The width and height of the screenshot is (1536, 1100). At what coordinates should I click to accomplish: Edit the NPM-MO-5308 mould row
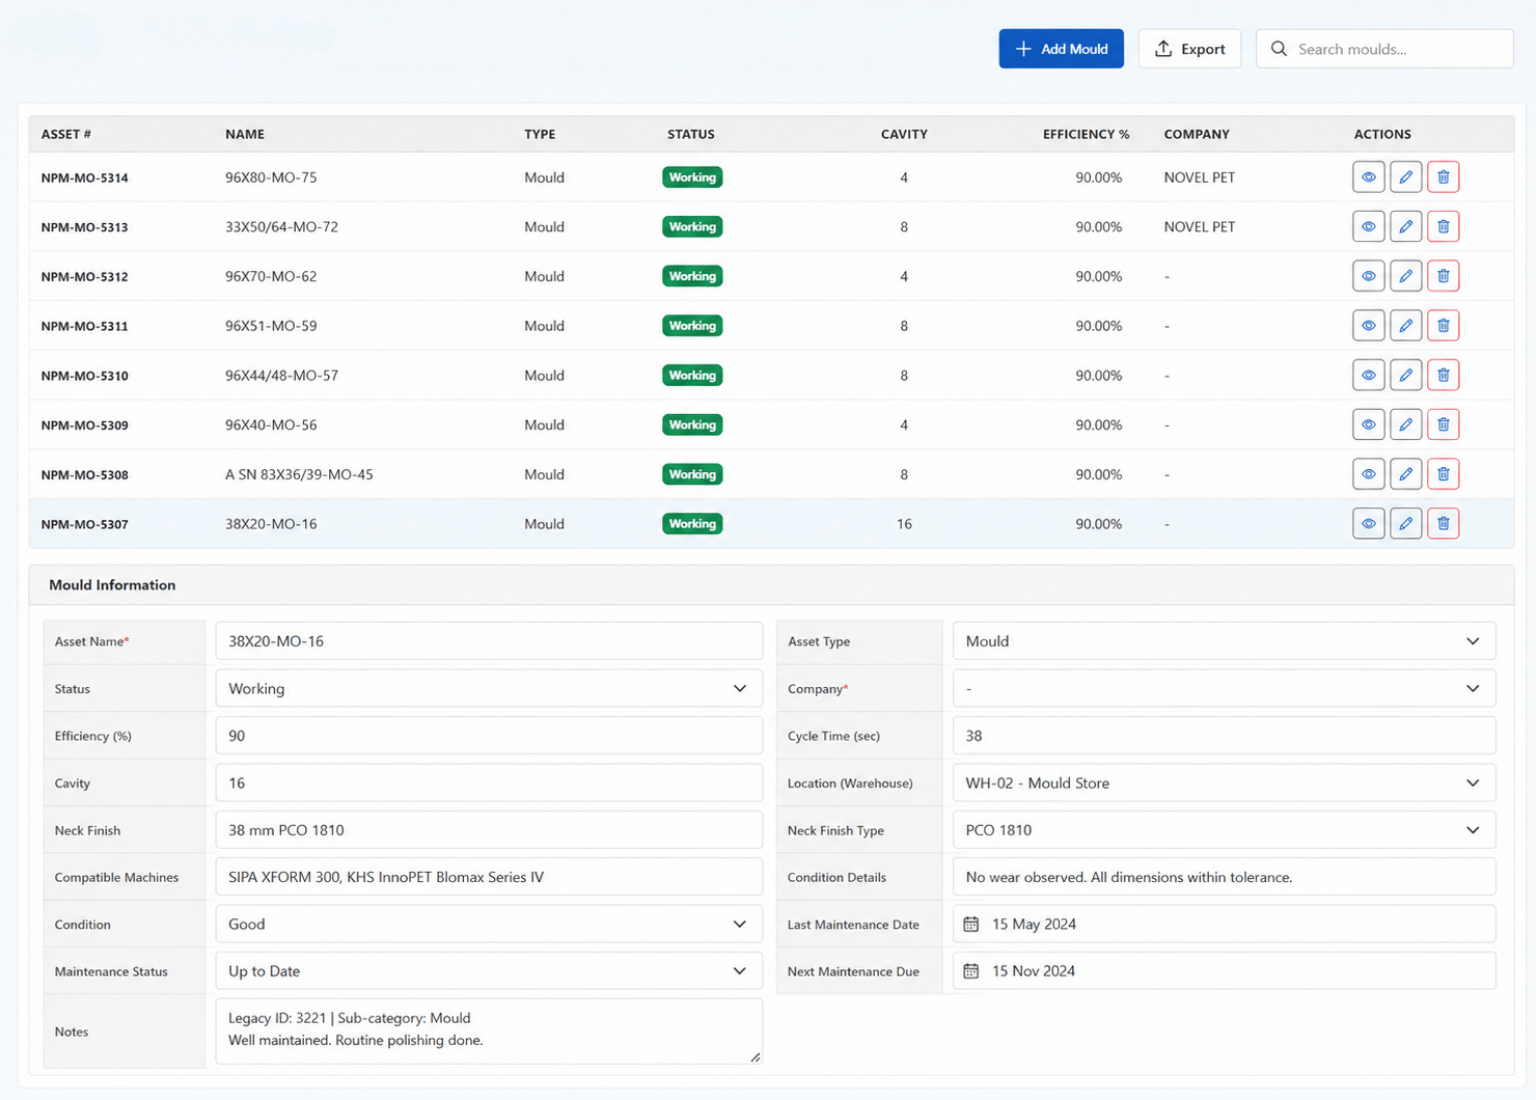(x=1405, y=474)
